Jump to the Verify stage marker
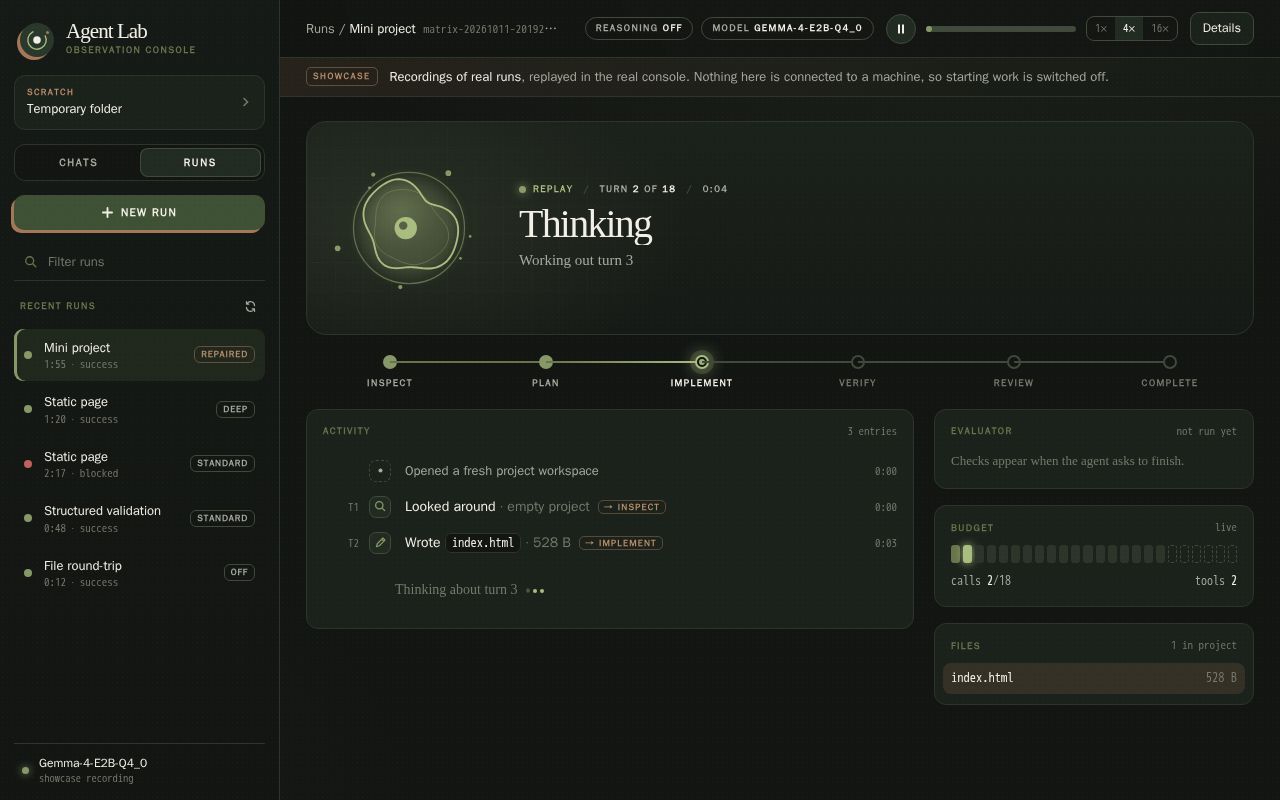The image size is (1280, 800). click(x=858, y=362)
